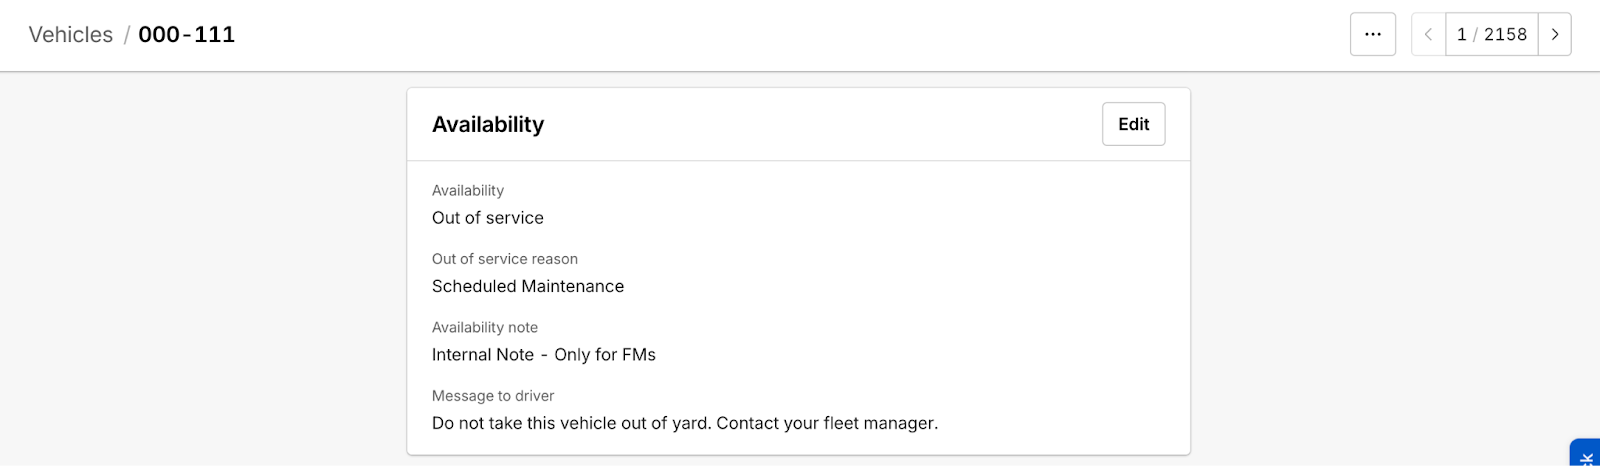This screenshot has height=466, width=1600.
Task: Open the three-dot more options menu
Action: [x=1372, y=34]
